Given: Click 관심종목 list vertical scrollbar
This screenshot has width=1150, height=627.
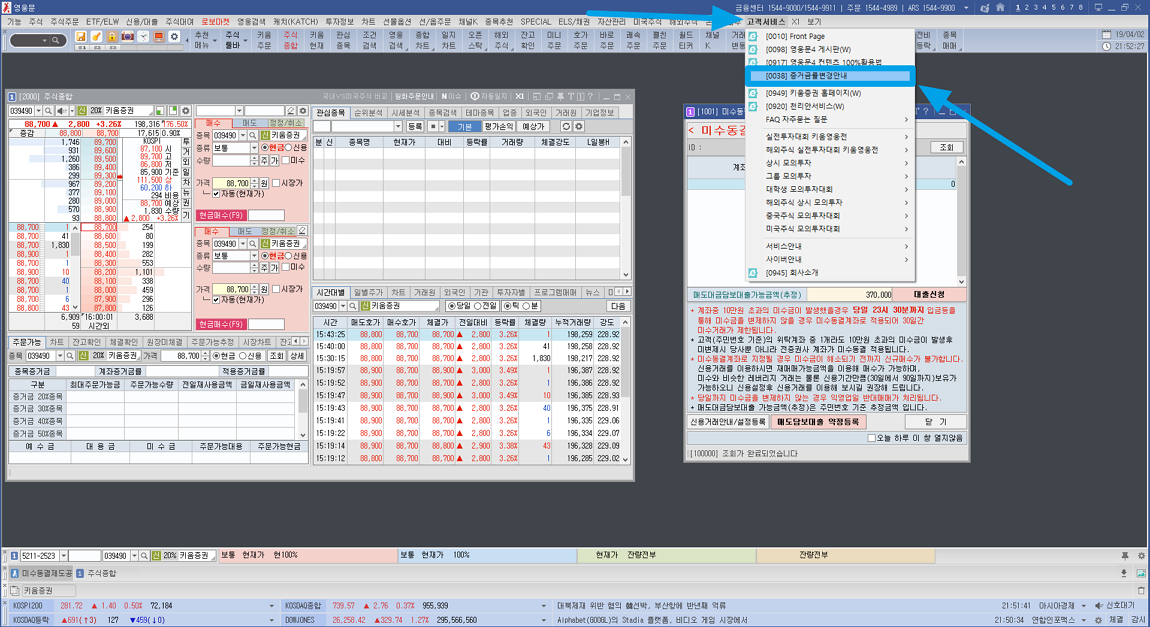Looking at the screenshot, I should click(x=626, y=208).
